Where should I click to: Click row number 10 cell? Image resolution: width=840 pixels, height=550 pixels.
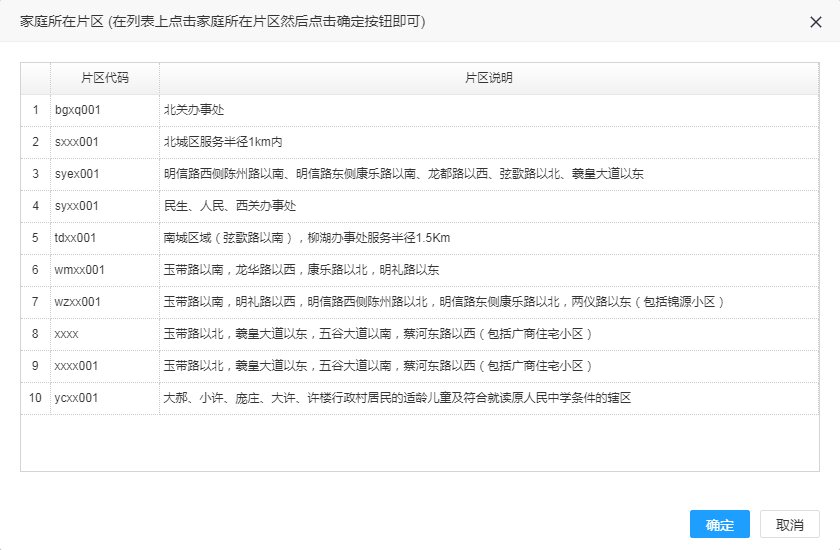35,398
